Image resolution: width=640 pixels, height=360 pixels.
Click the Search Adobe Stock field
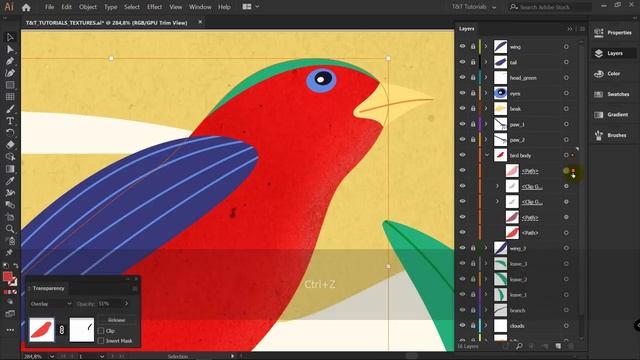pyautogui.click(x=549, y=7)
